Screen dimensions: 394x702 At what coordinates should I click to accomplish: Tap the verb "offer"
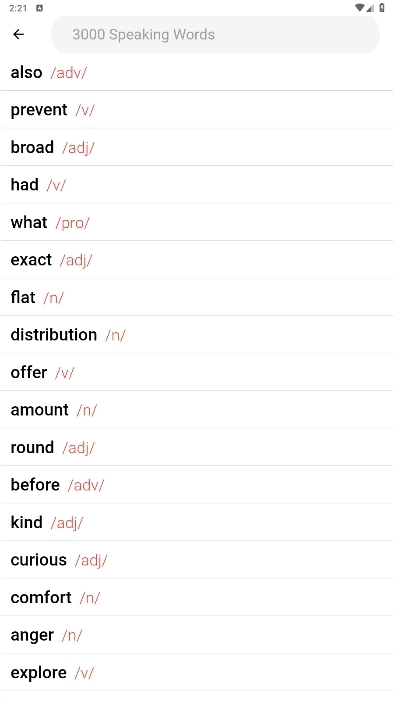pos(197,372)
